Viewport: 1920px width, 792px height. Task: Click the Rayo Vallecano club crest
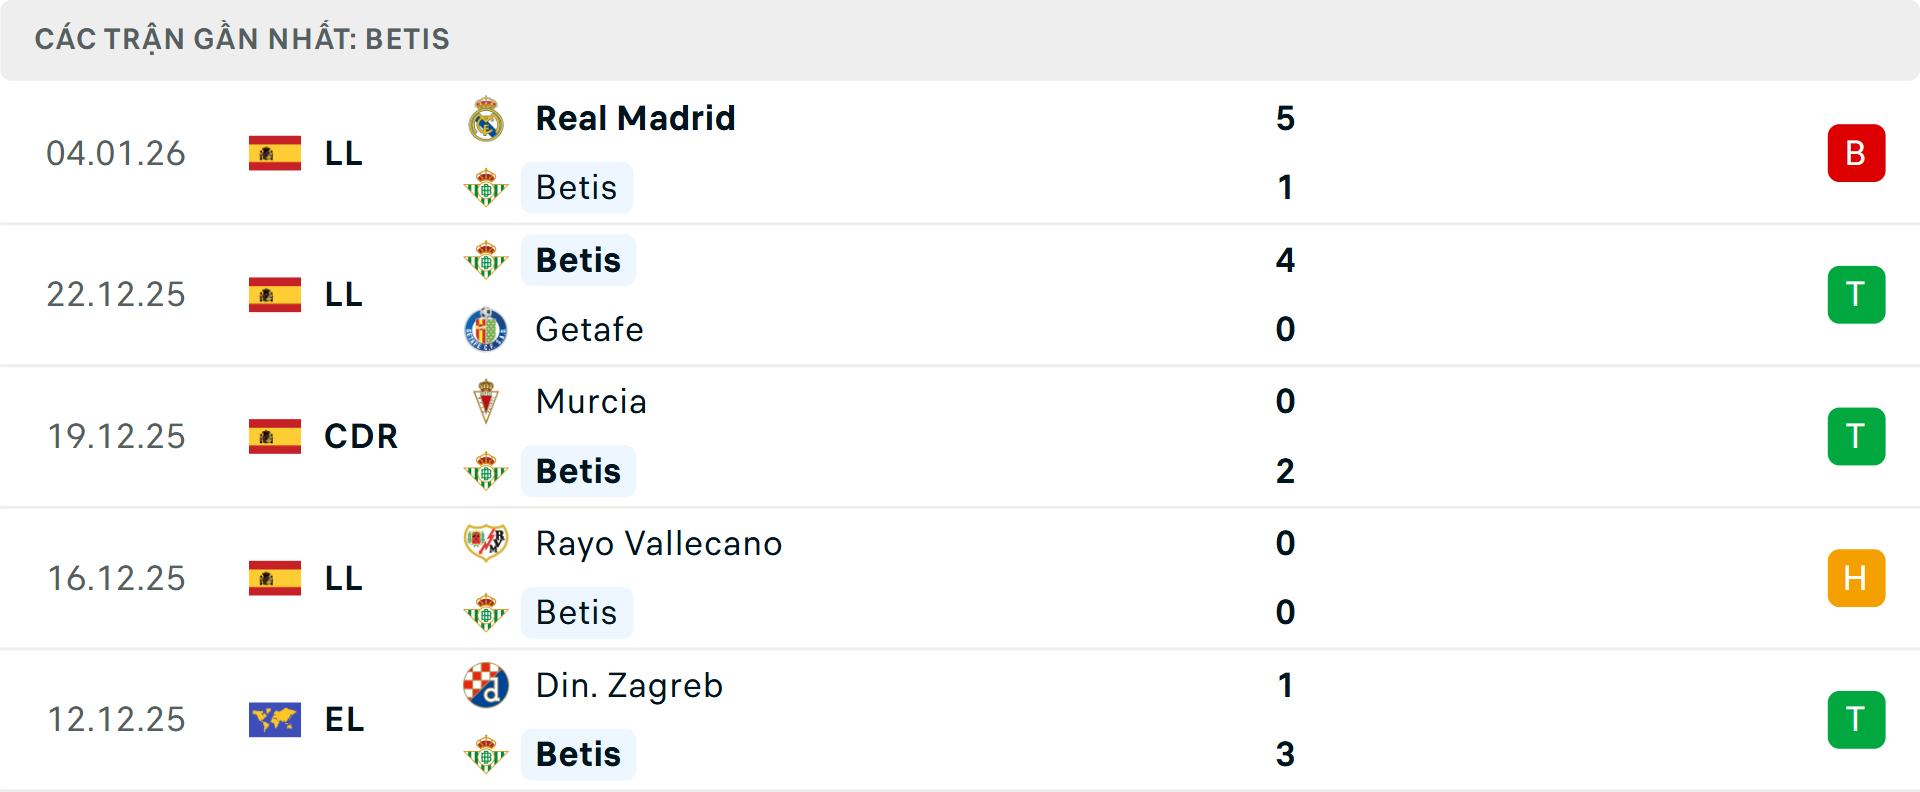[x=486, y=543]
